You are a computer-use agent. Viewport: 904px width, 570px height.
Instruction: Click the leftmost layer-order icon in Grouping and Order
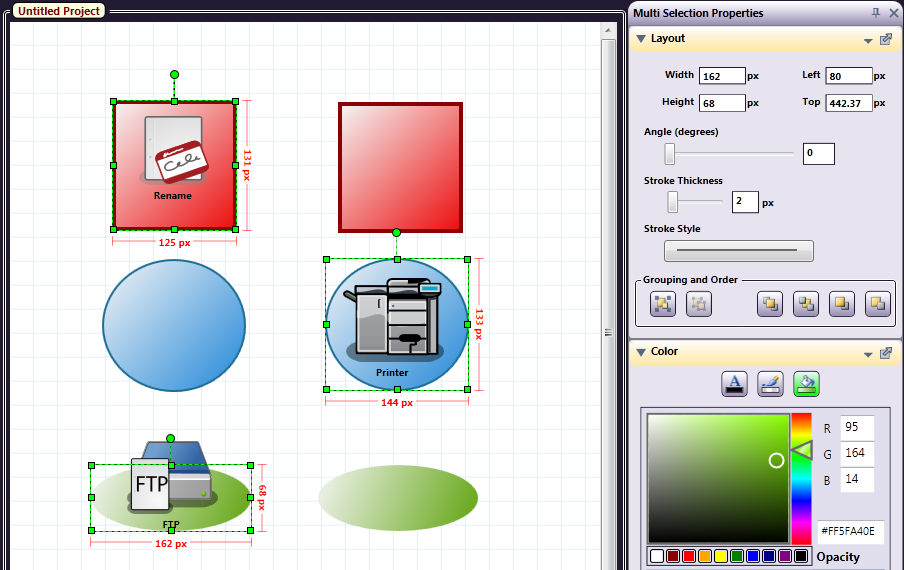[769, 305]
